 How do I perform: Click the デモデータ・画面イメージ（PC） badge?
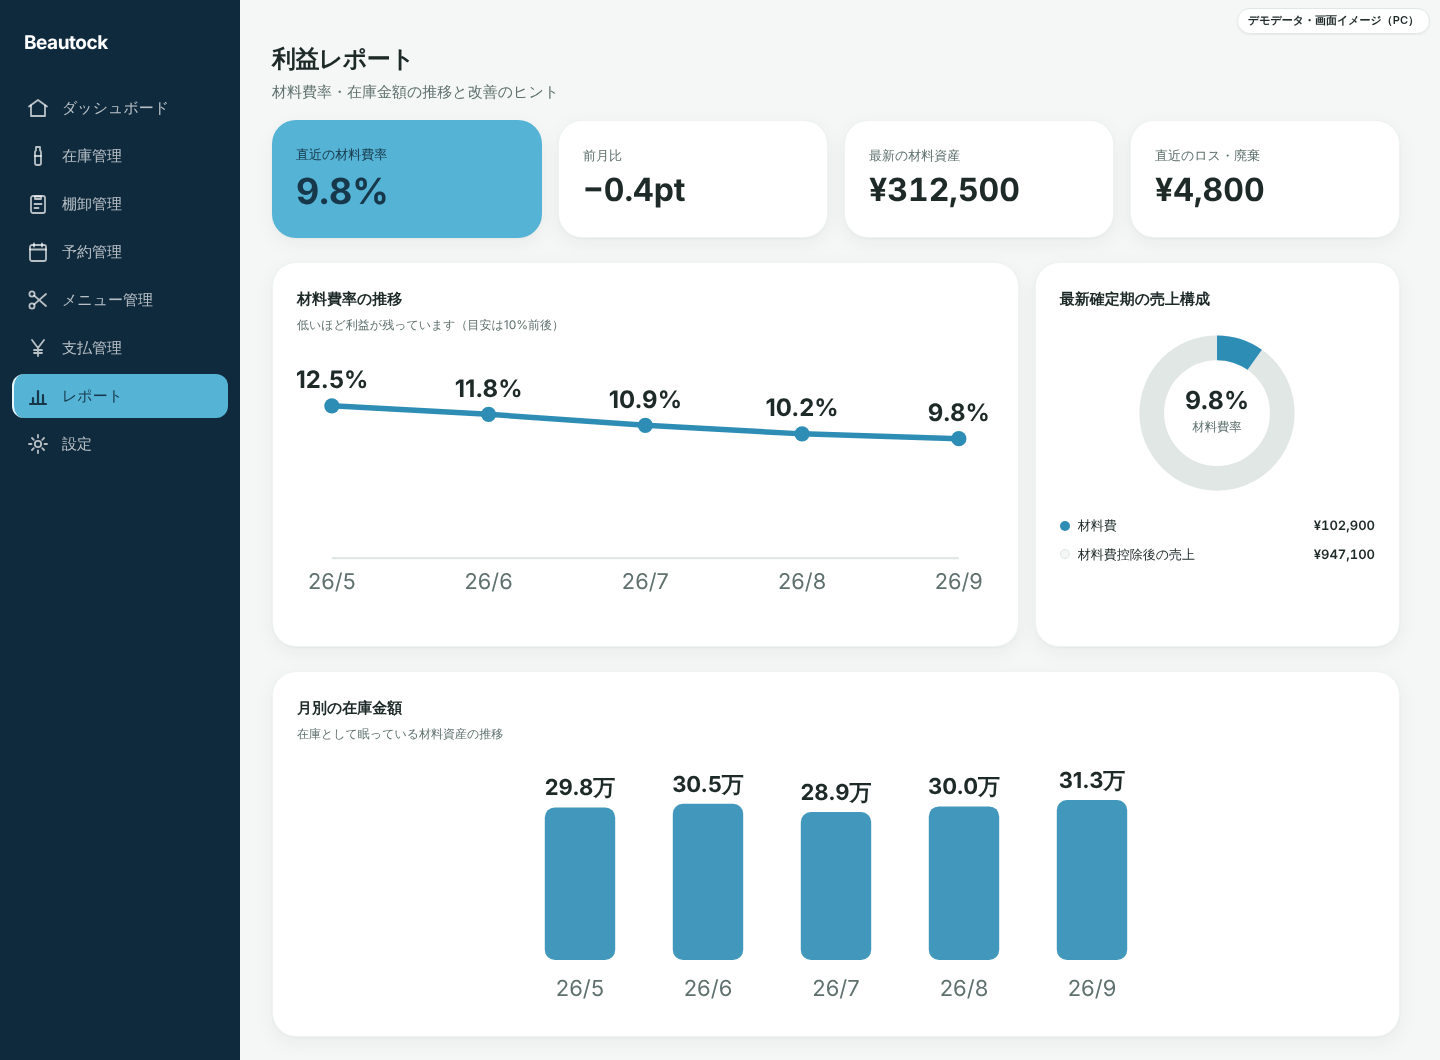pyautogui.click(x=1333, y=21)
